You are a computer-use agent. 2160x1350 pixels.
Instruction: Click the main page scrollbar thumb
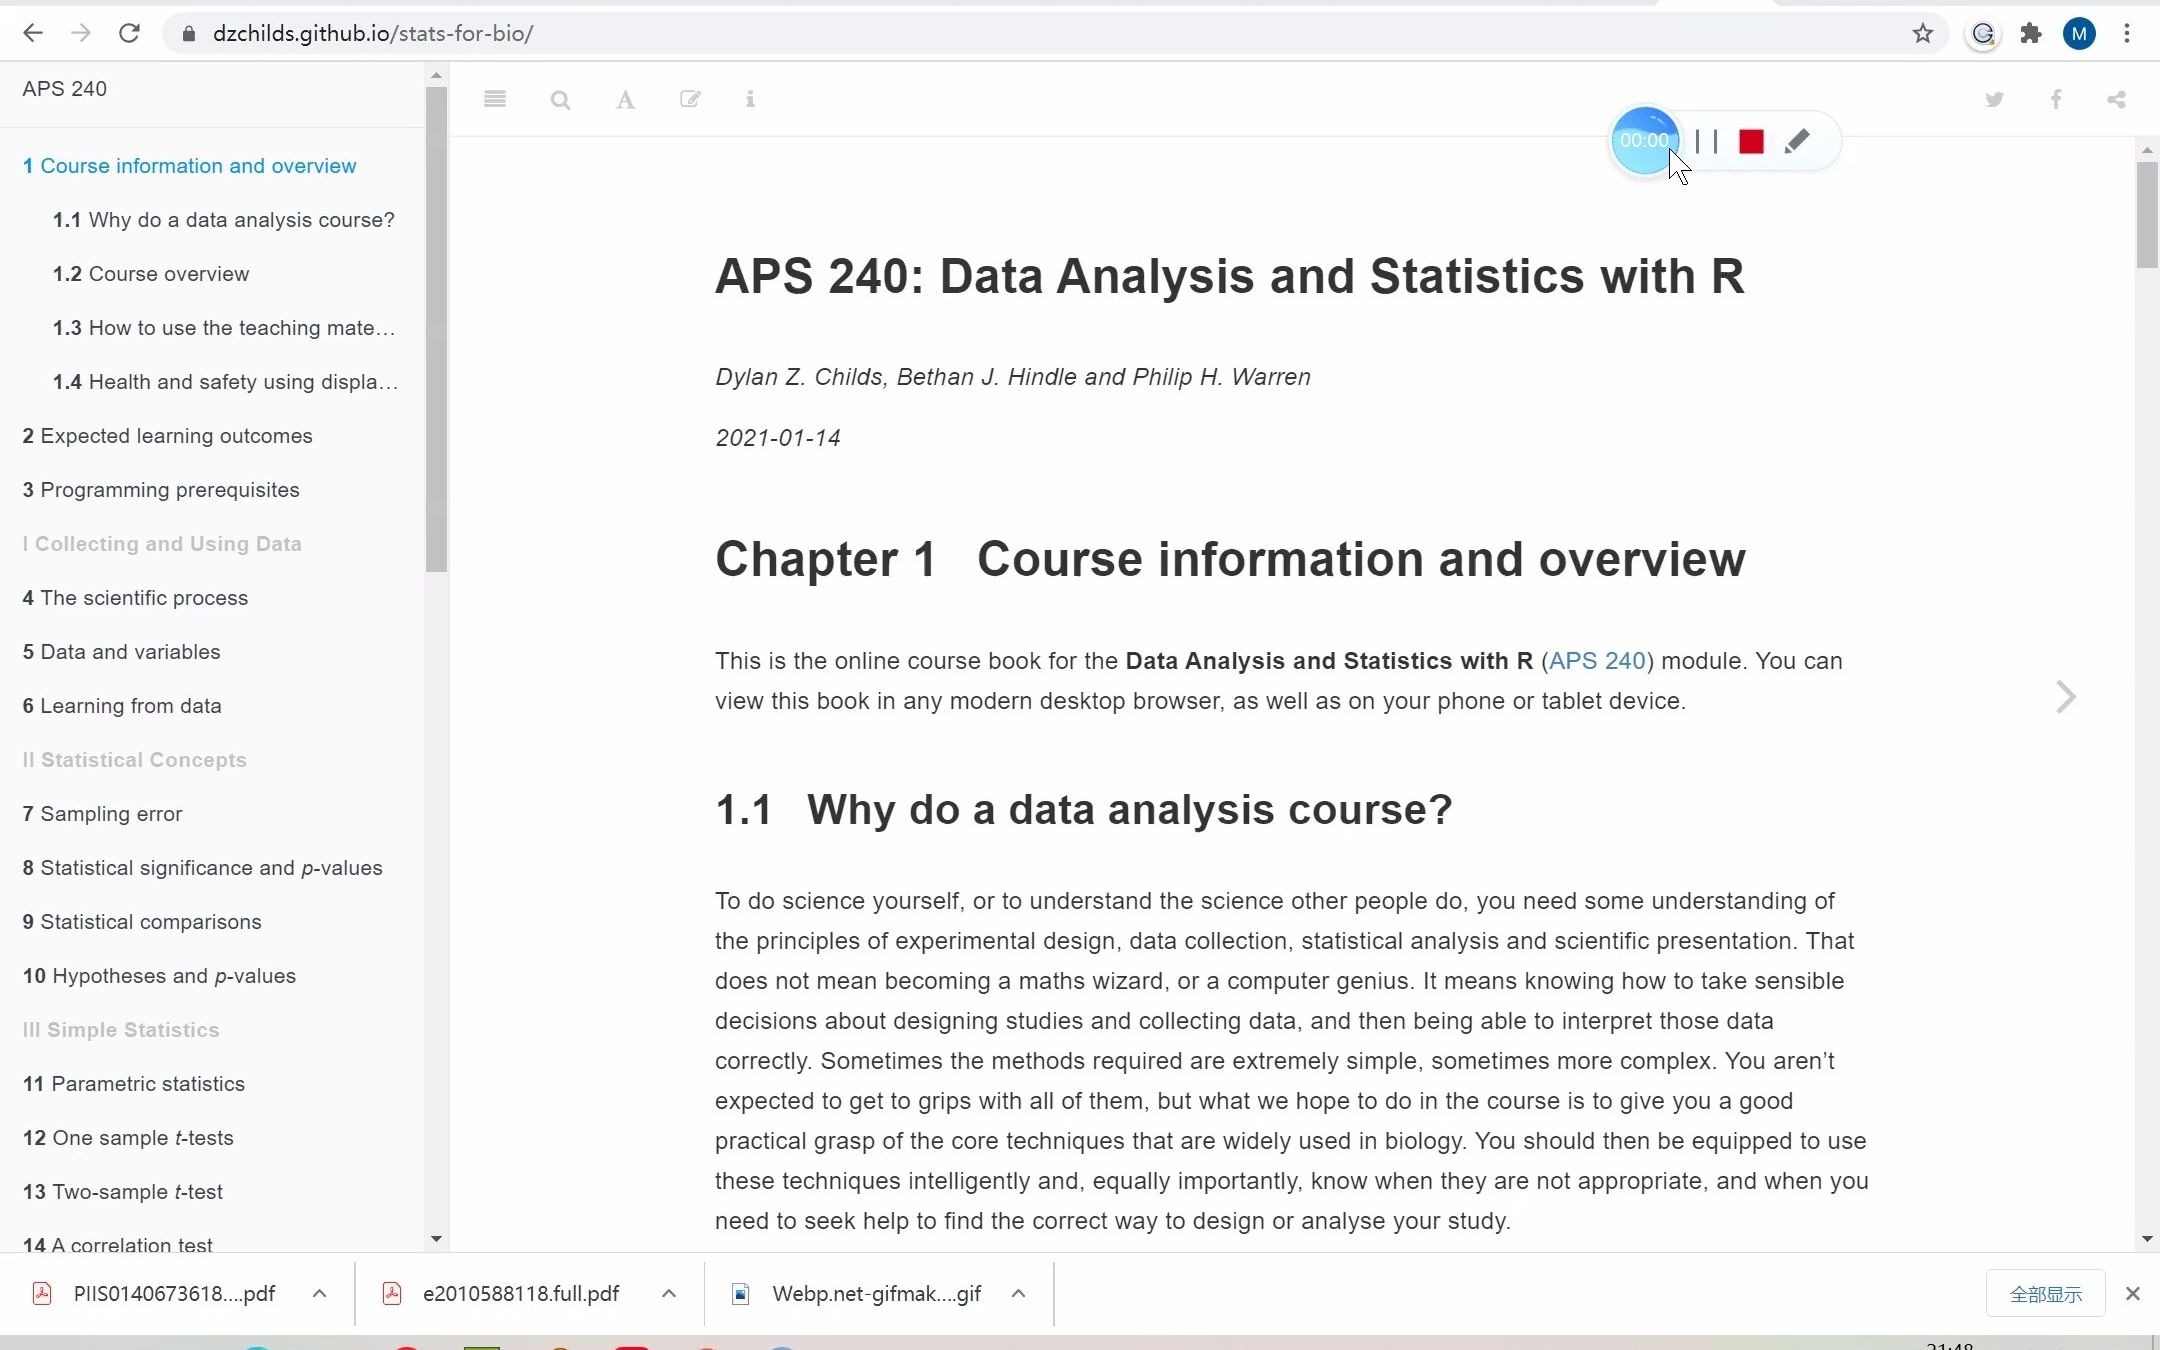[2146, 214]
